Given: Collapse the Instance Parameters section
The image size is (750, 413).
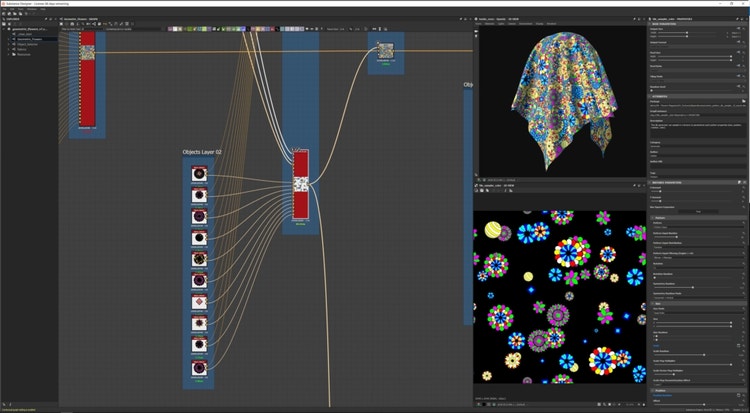Looking at the screenshot, I should point(652,182).
